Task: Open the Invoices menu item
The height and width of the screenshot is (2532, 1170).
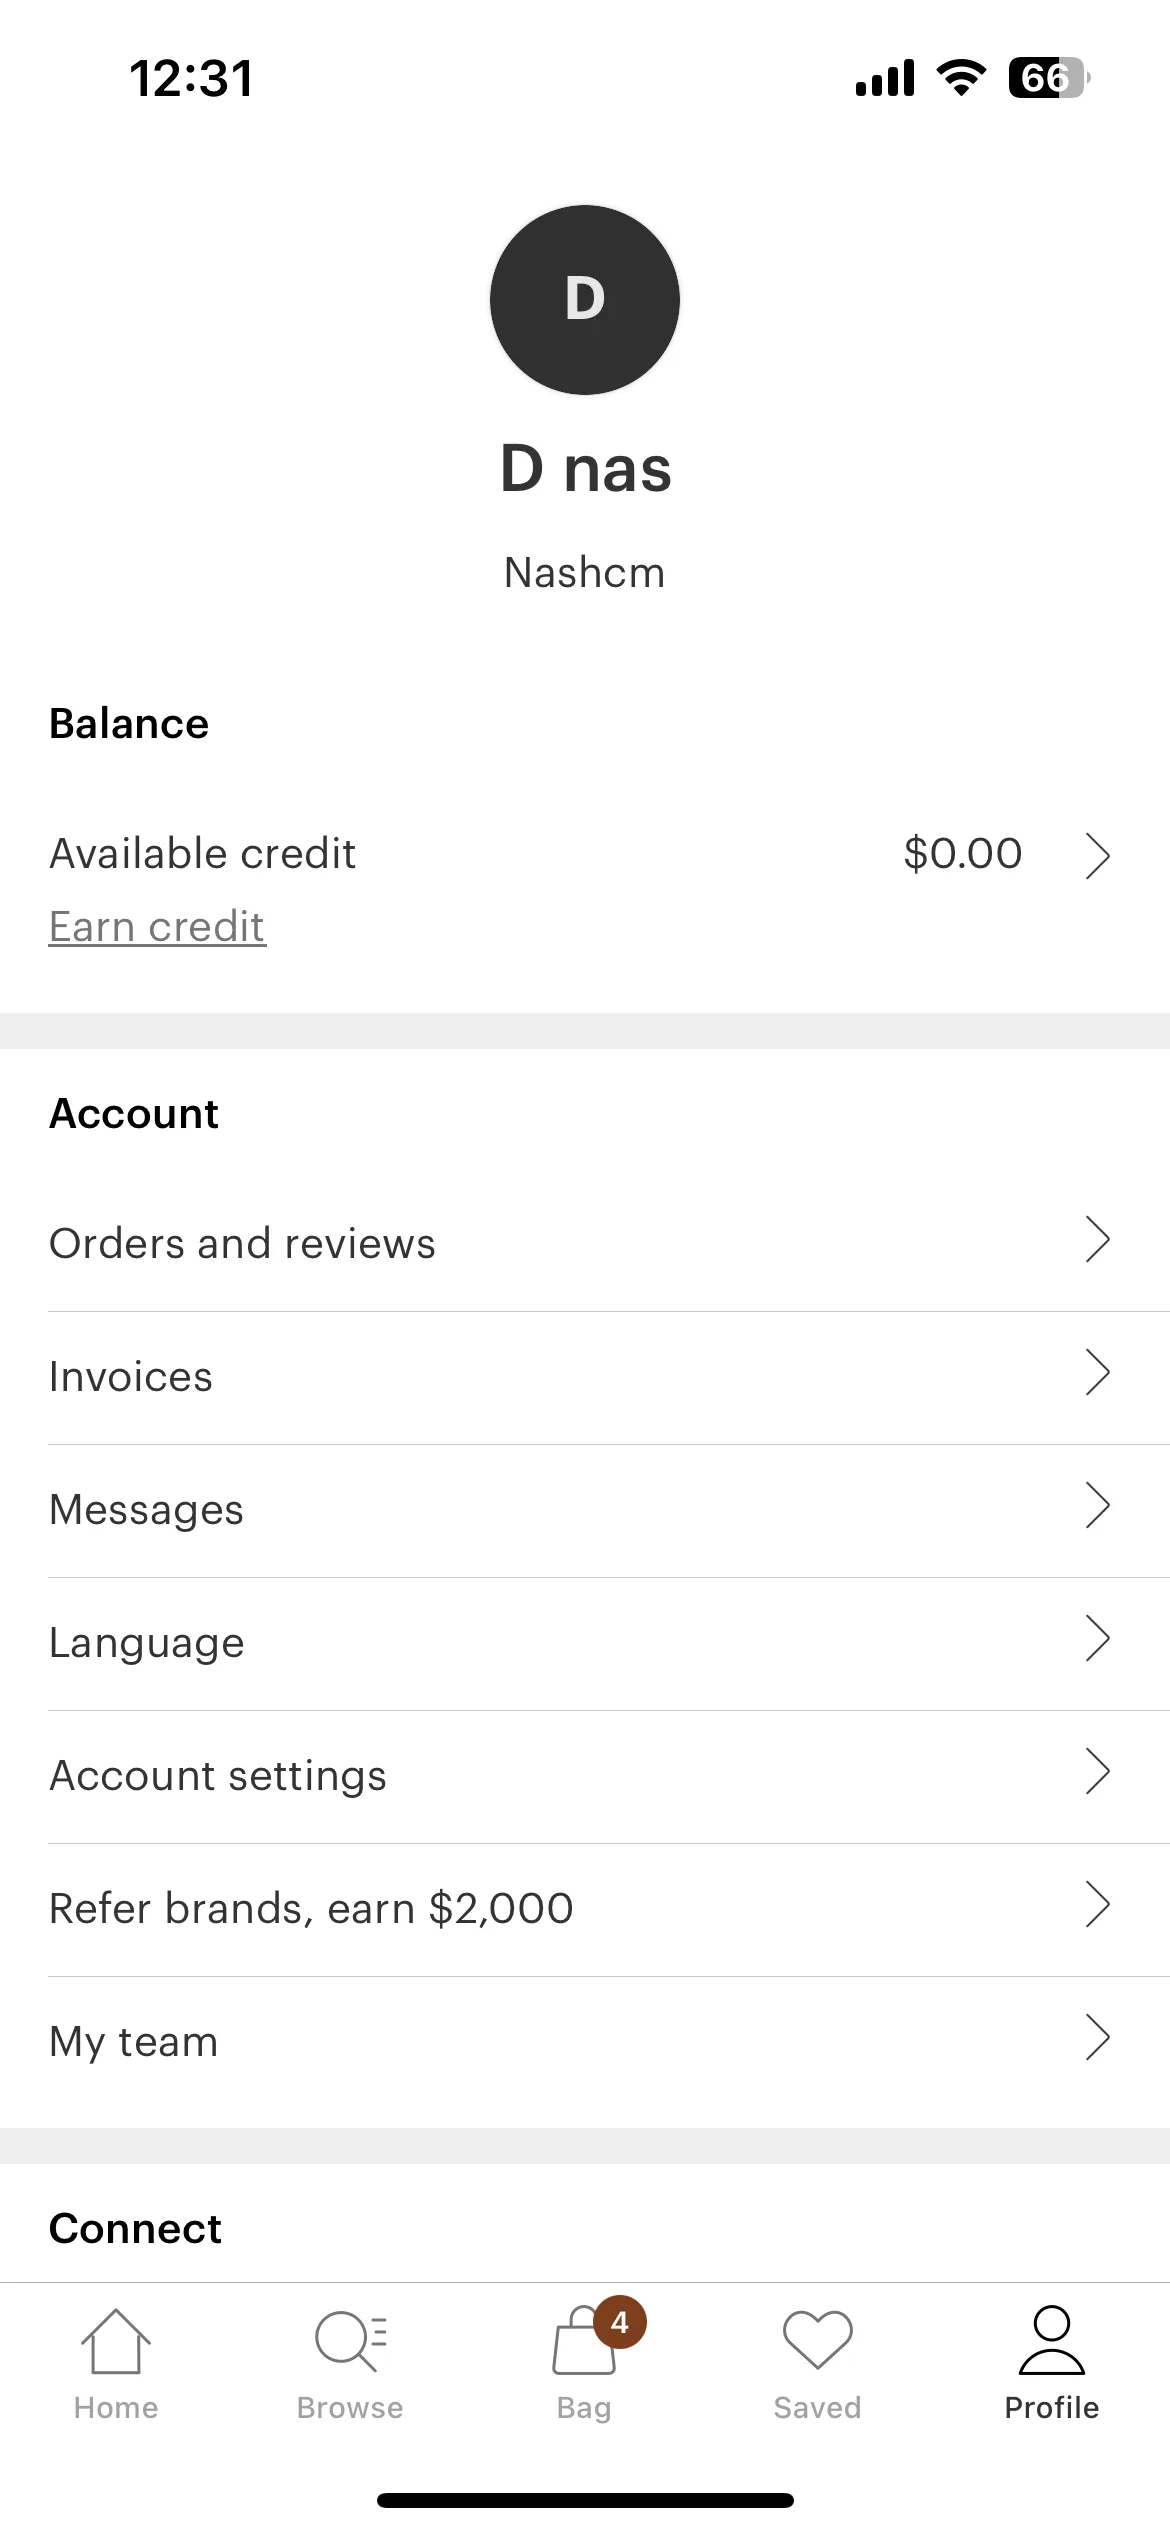Action: click(x=585, y=1377)
